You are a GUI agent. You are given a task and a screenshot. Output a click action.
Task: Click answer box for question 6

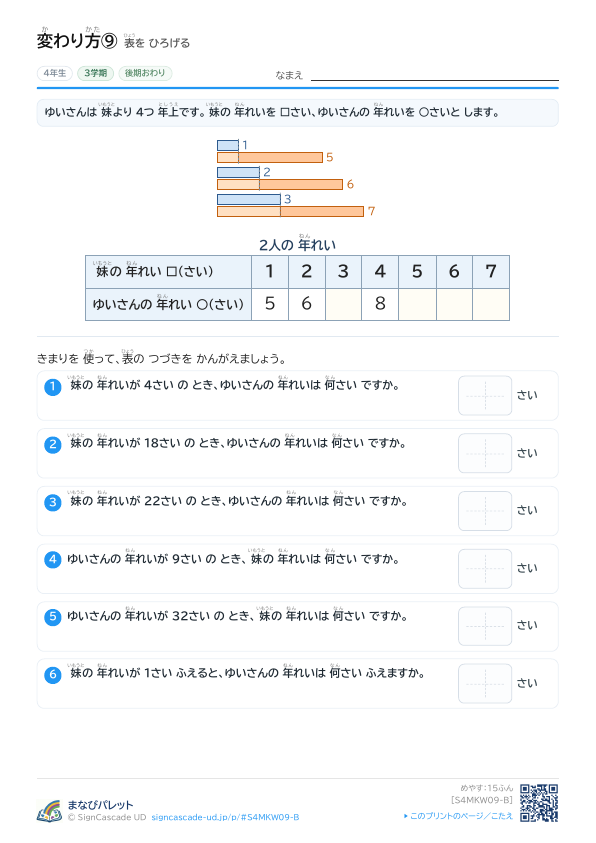(485, 683)
